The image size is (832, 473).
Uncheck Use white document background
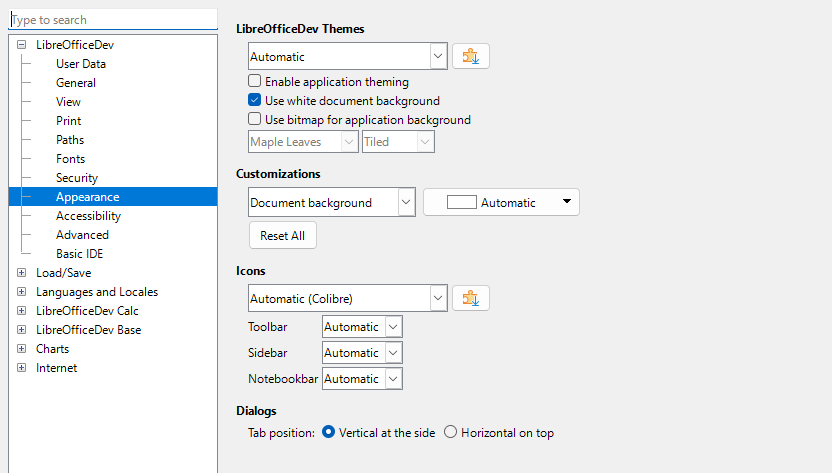pyautogui.click(x=255, y=100)
